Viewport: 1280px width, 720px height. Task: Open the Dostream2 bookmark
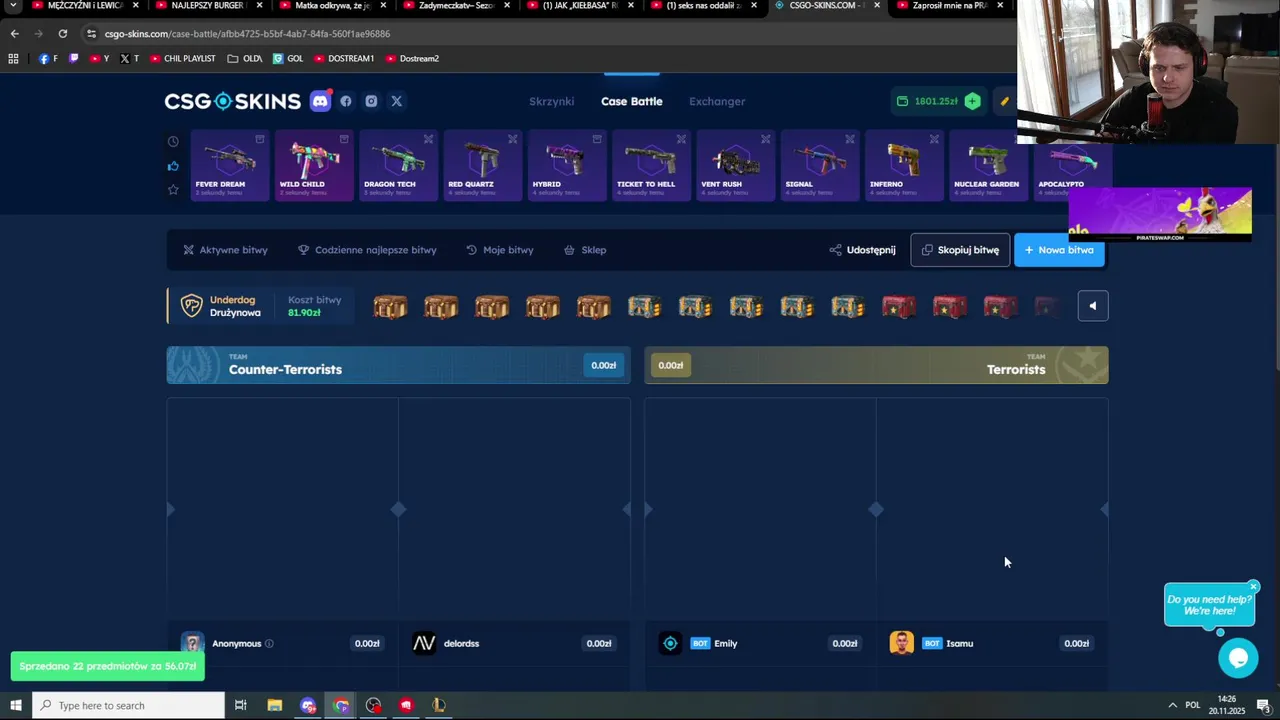(x=412, y=58)
